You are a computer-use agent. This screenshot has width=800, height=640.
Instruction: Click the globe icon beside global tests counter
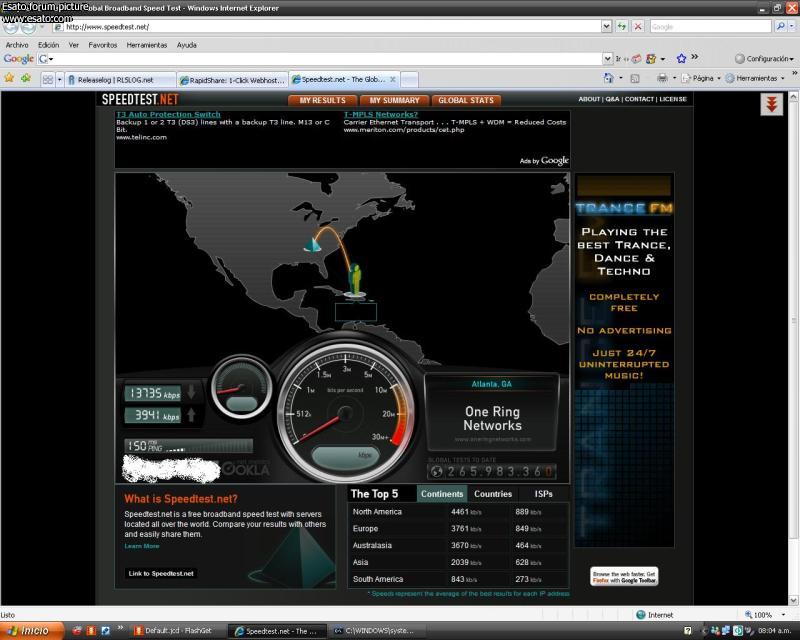(437, 472)
